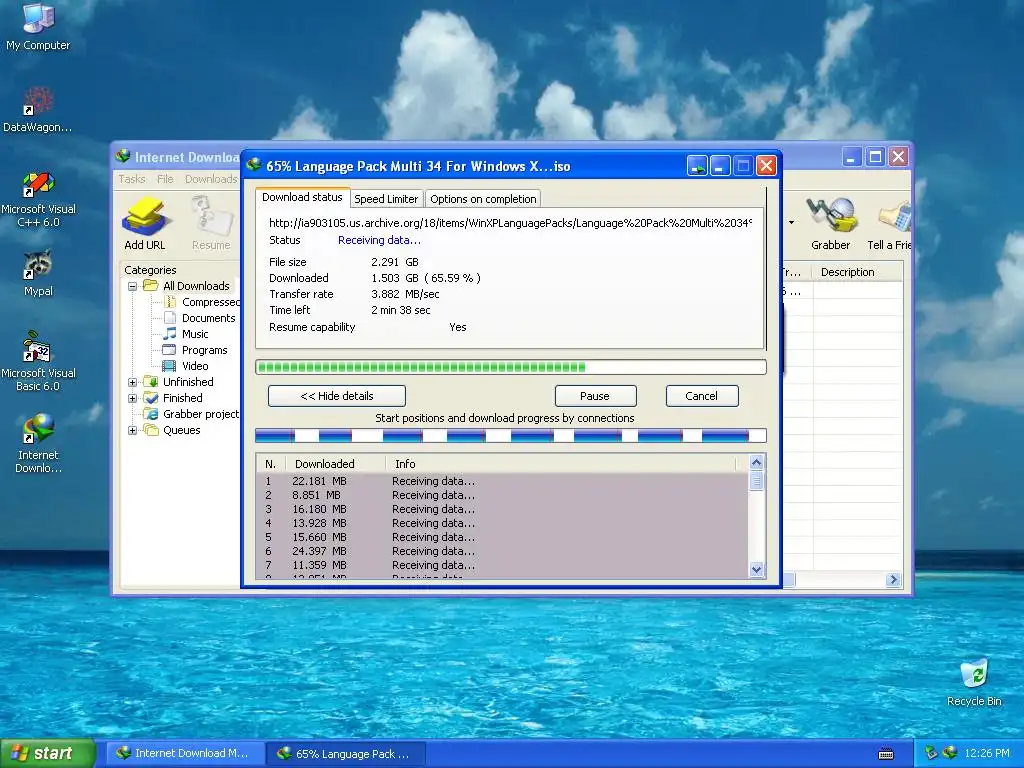Cancel the download
The height and width of the screenshot is (768, 1024).
pos(702,396)
